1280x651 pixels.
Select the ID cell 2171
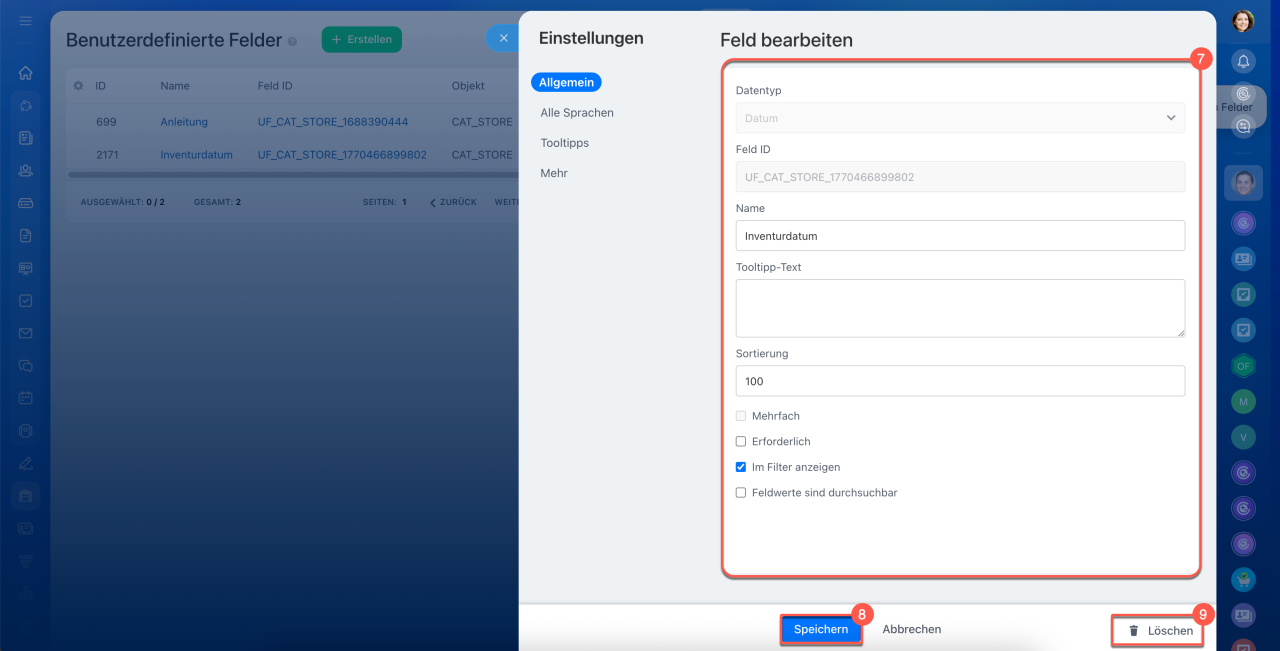[108, 155]
